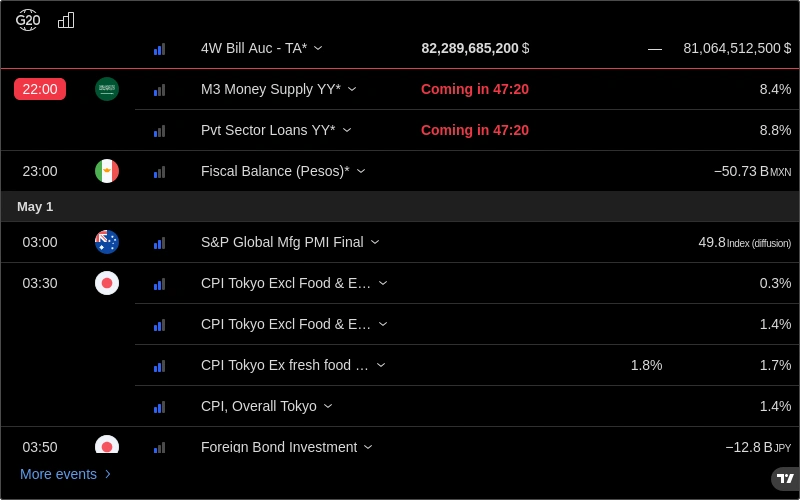Click Foreign Bond Investment event name

(279, 447)
